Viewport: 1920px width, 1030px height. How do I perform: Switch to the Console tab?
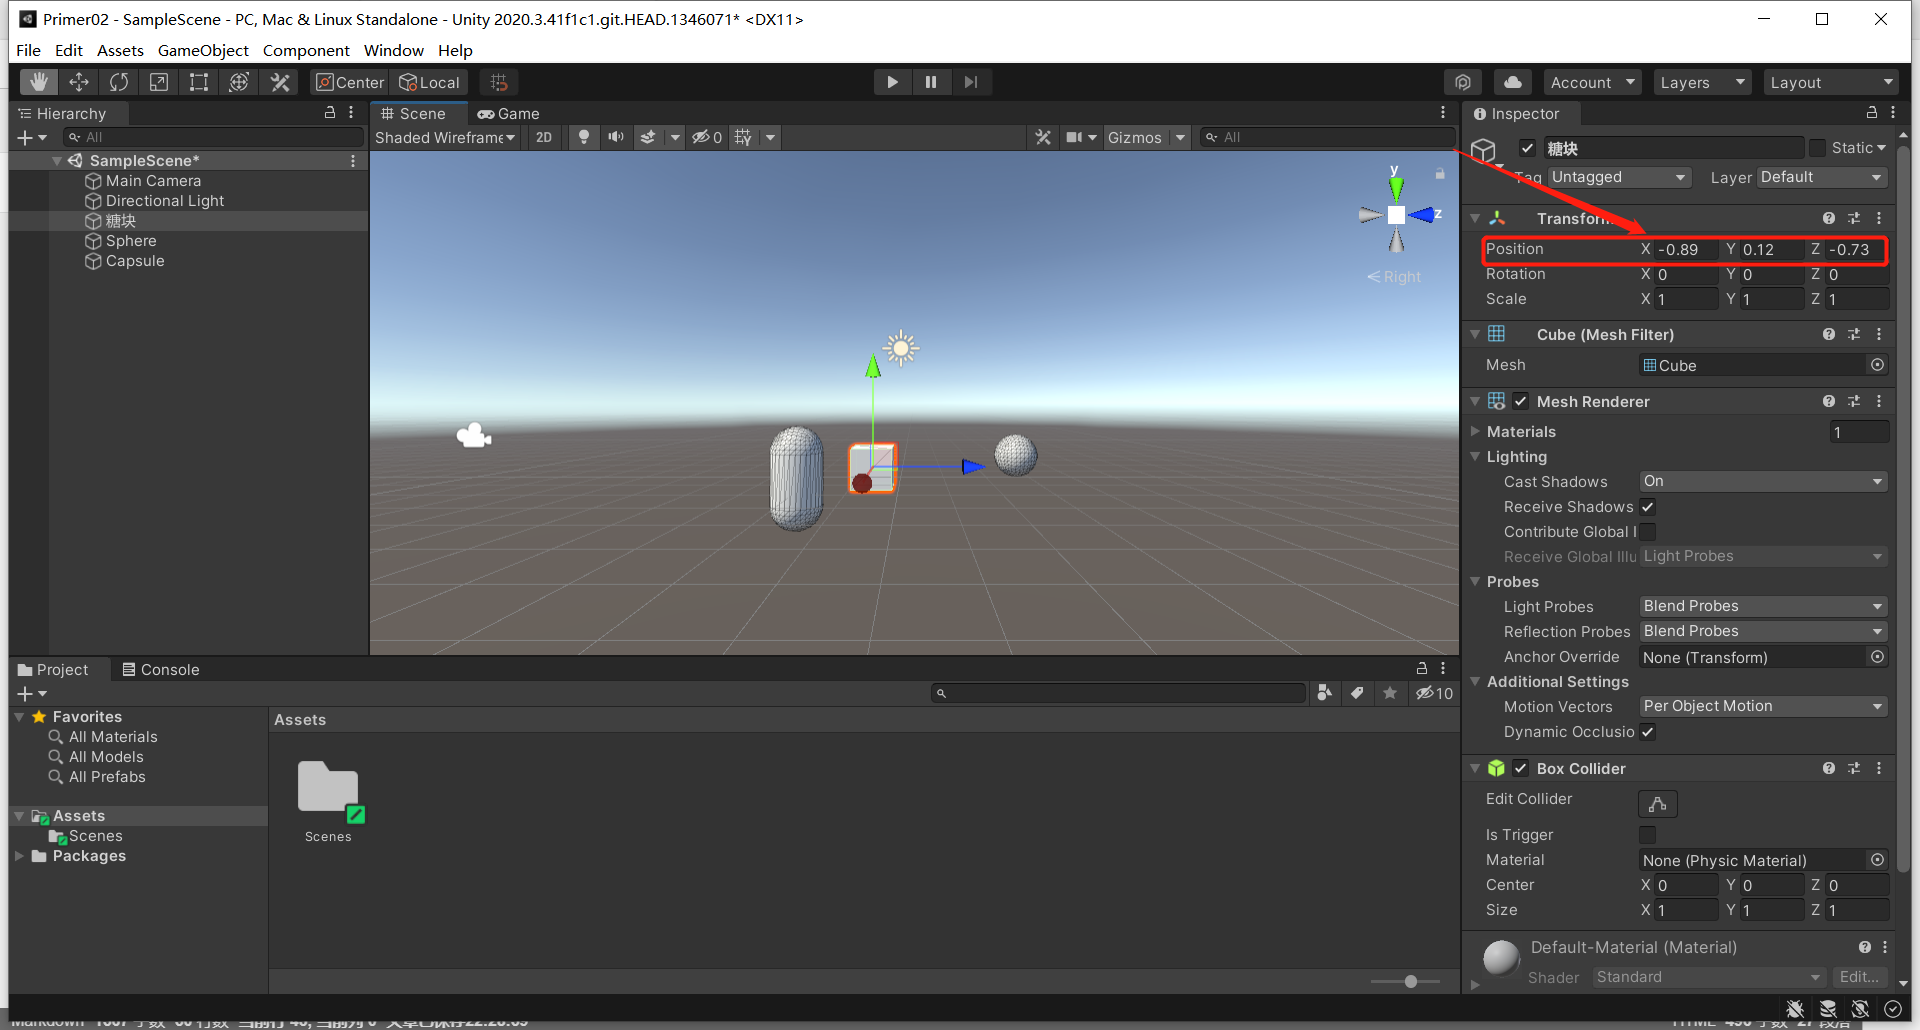tap(161, 670)
